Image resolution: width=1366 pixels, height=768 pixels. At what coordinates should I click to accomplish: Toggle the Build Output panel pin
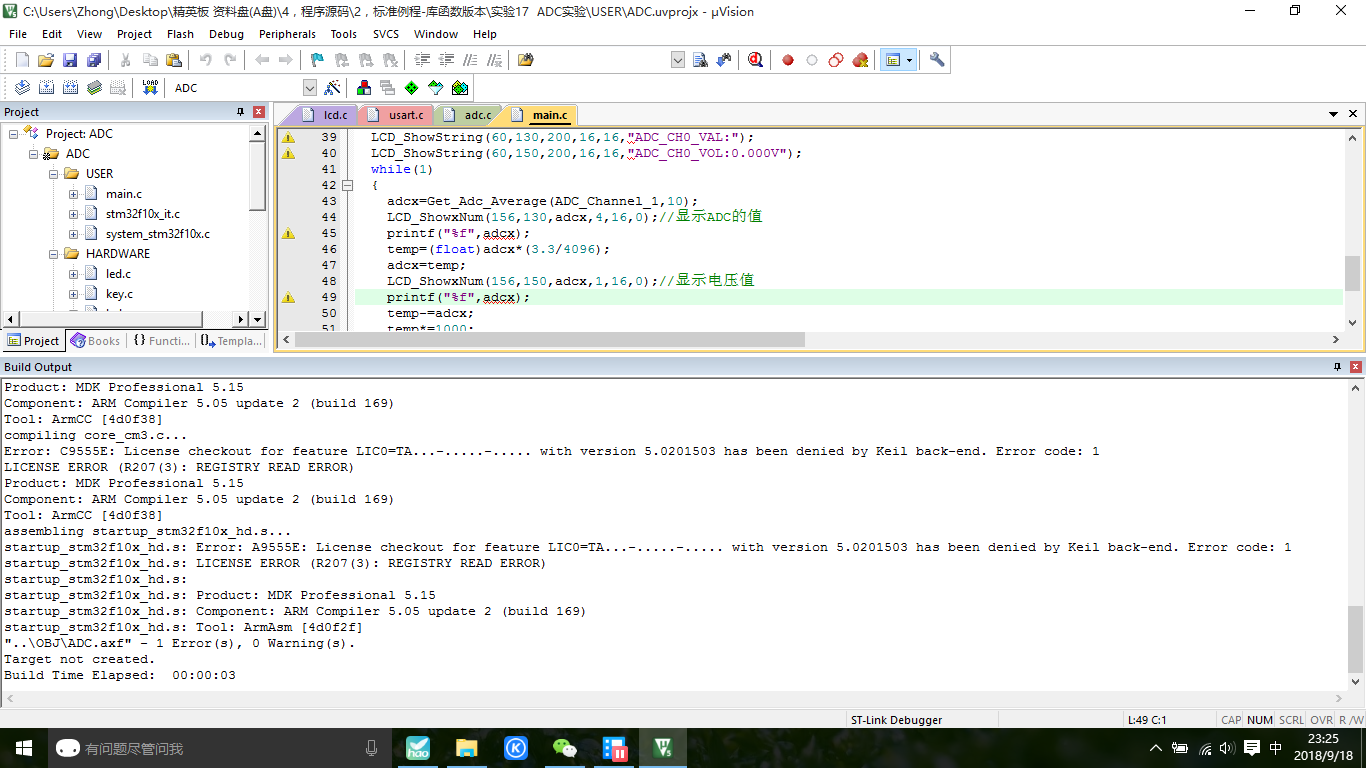tap(1338, 367)
